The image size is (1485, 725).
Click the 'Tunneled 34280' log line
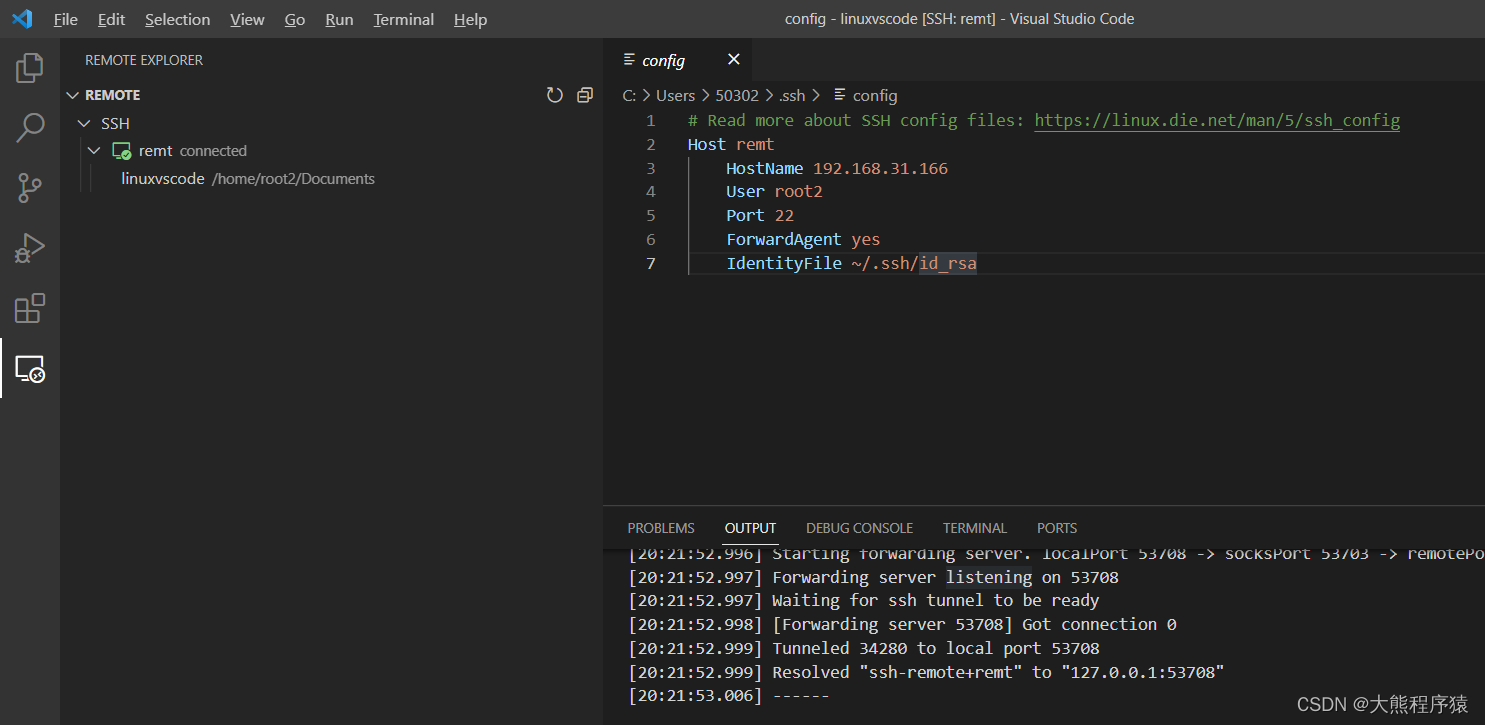coord(863,648)
